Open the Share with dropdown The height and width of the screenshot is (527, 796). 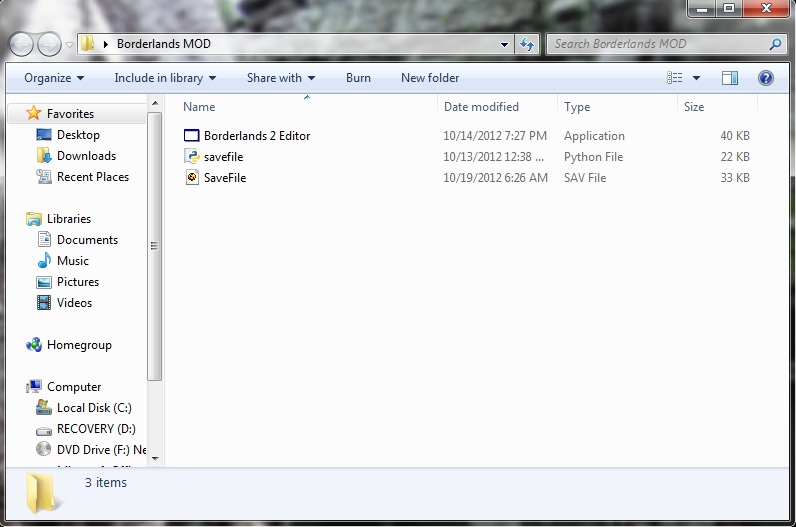coord(281,78)
